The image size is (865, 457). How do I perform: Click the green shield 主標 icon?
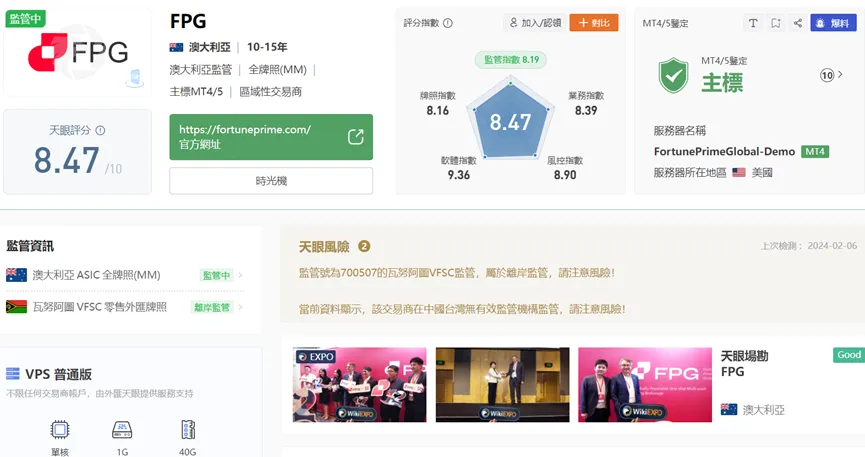click(673, 76)
